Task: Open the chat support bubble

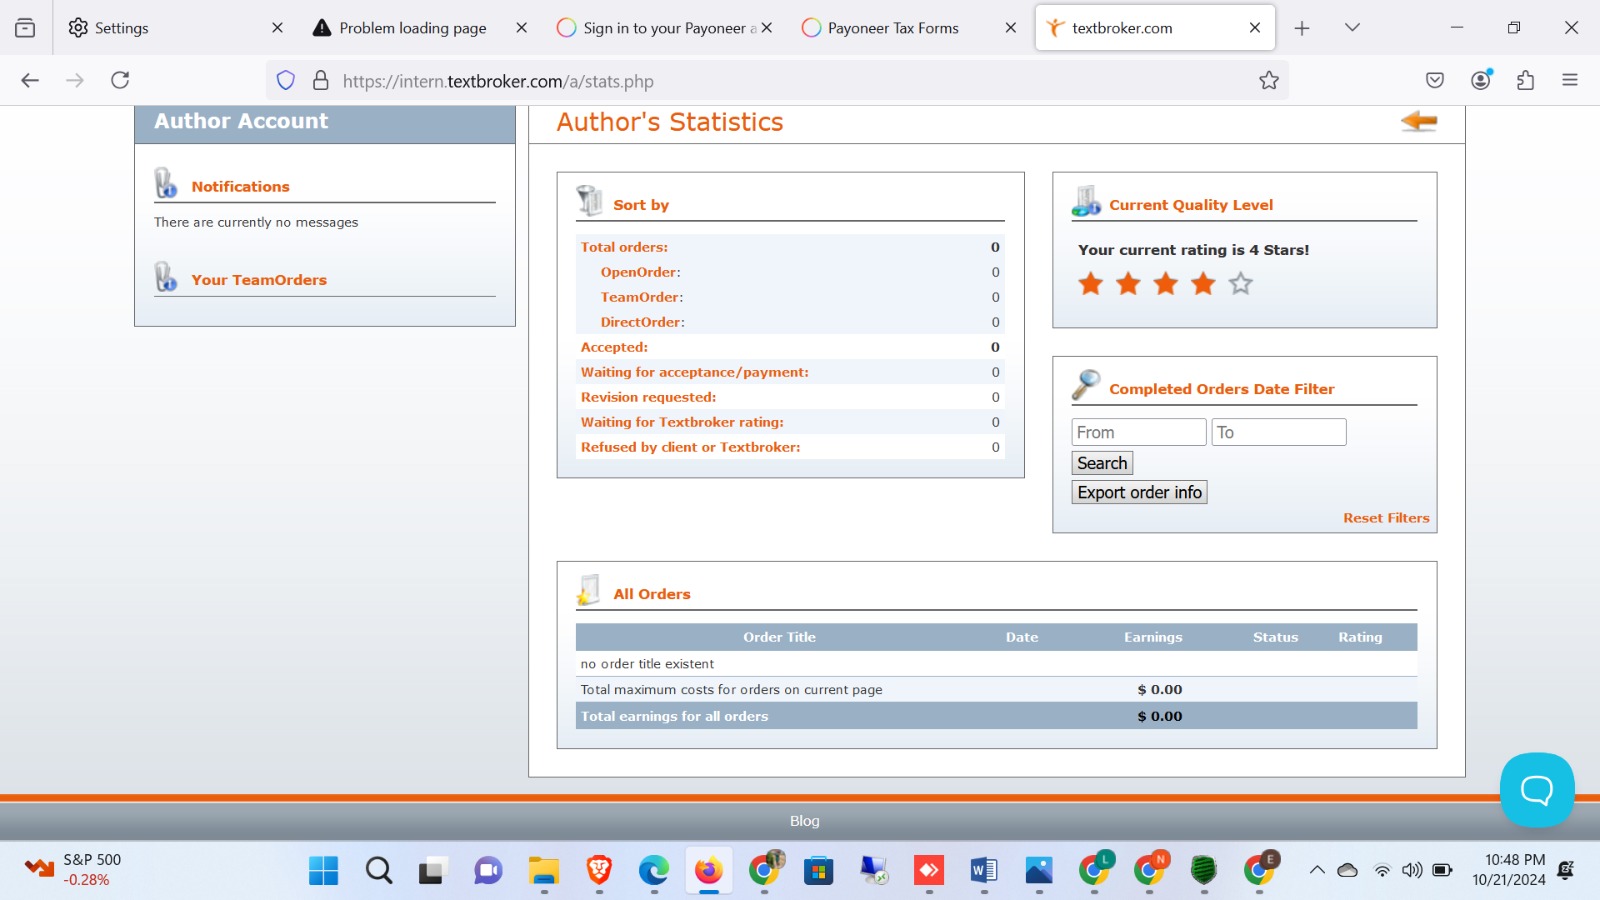Action: (1537, 790)
